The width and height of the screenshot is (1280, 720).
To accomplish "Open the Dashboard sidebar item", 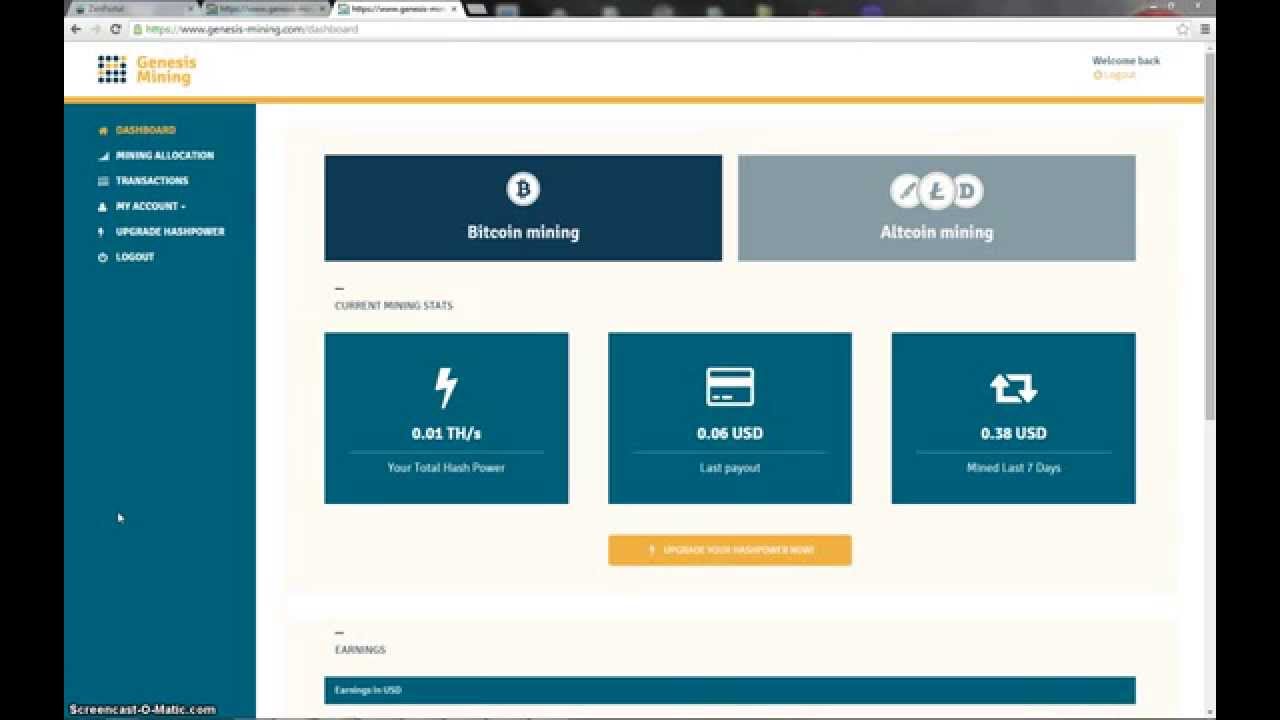I will coord(136,130).
